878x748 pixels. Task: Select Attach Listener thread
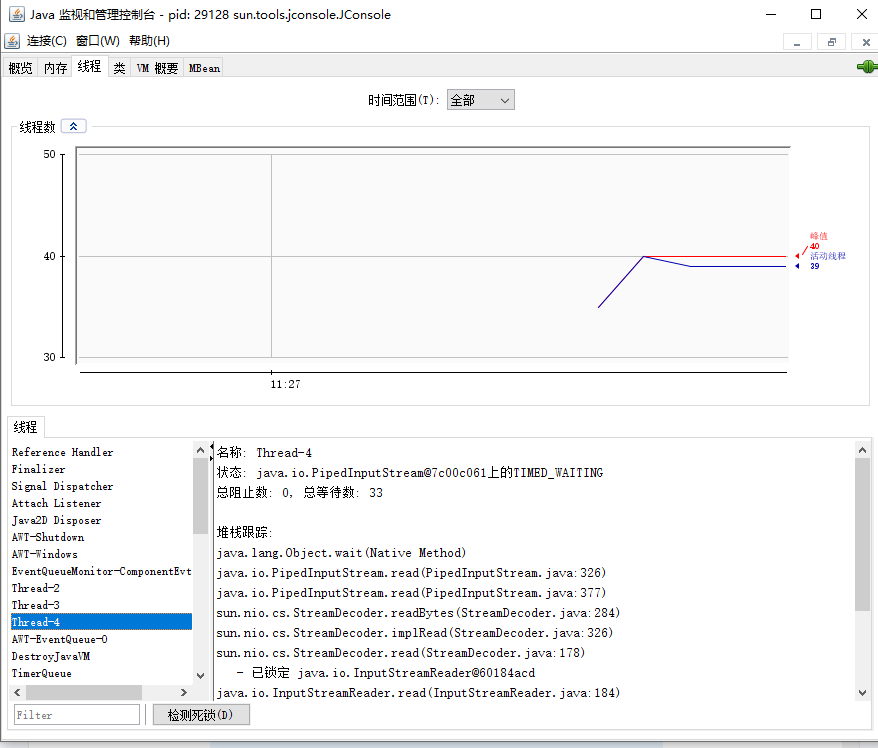click(101, 503)
